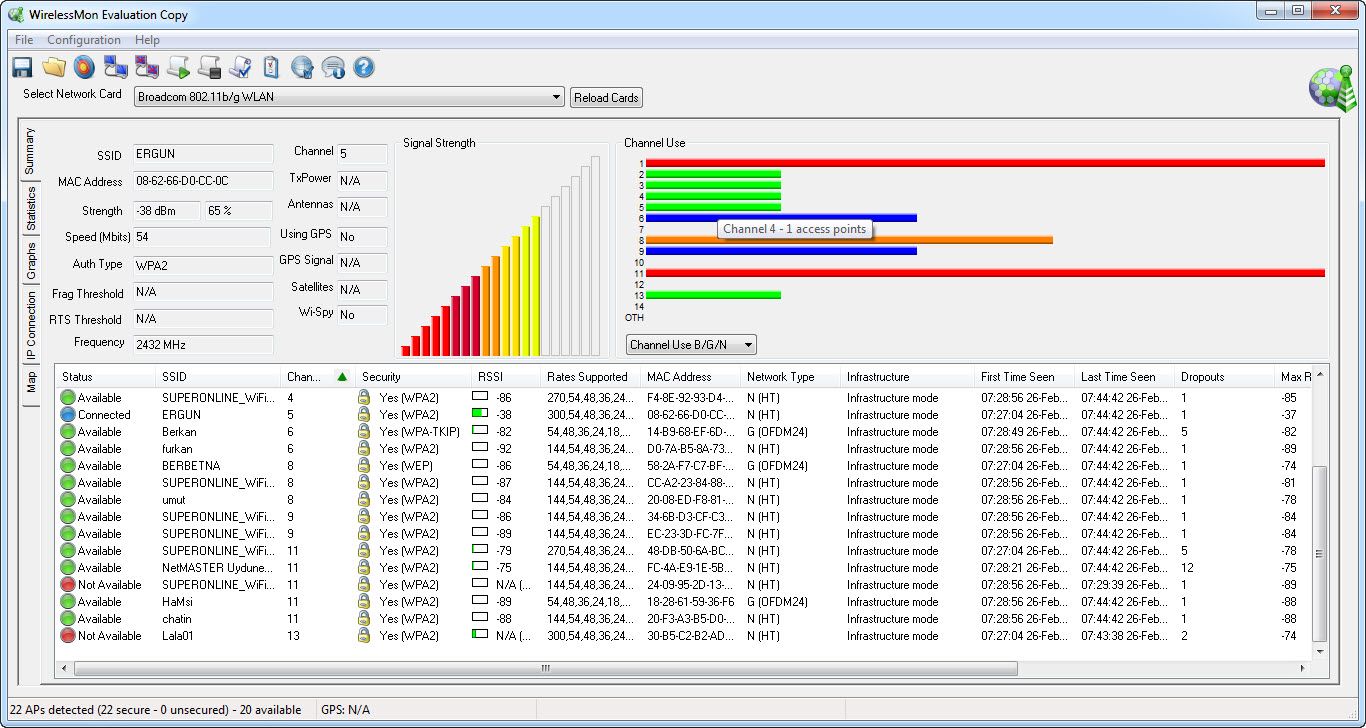Click the RSSI signal bar icon for NetMASTER
Image resolution: width=1366 pixels, height=728 pixels.
480,567
